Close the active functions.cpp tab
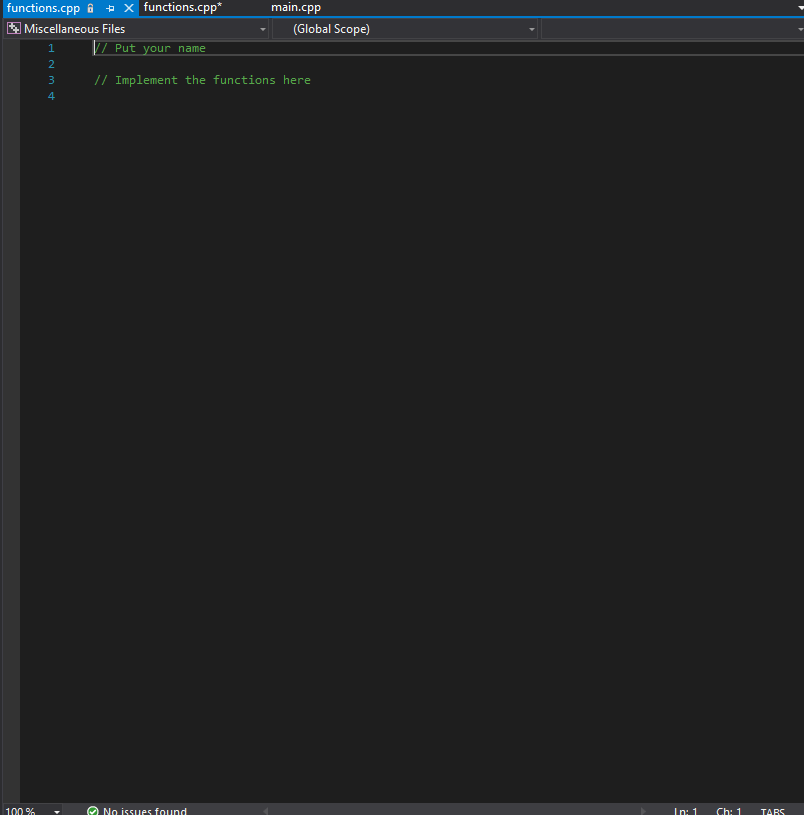 [128, 7]
